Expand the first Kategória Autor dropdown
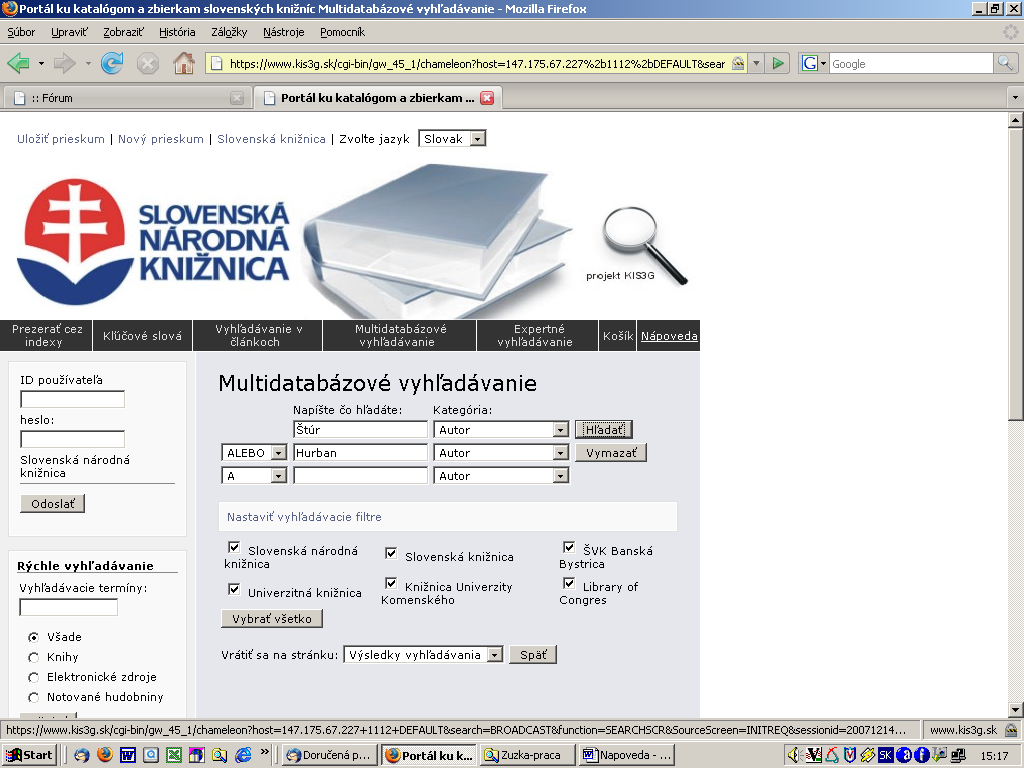 [560, 430]
